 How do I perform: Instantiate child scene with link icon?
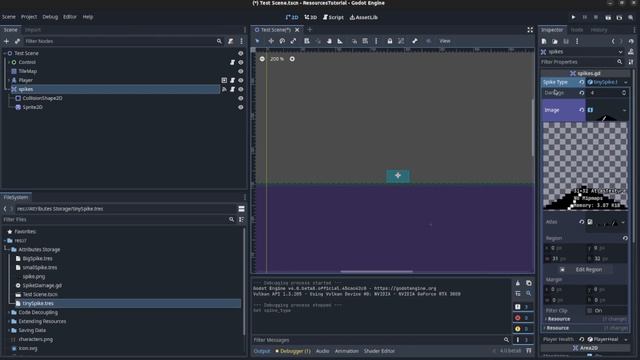[x=17, y=41]
